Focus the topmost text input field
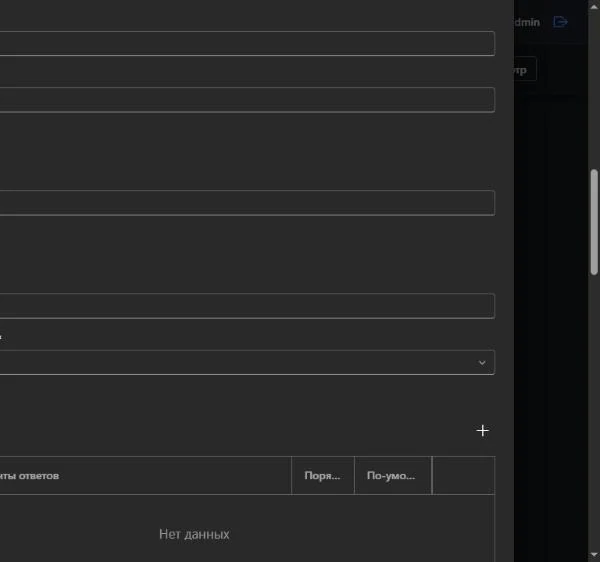This screenshot has height=562, width=600. tap(247, 43)
